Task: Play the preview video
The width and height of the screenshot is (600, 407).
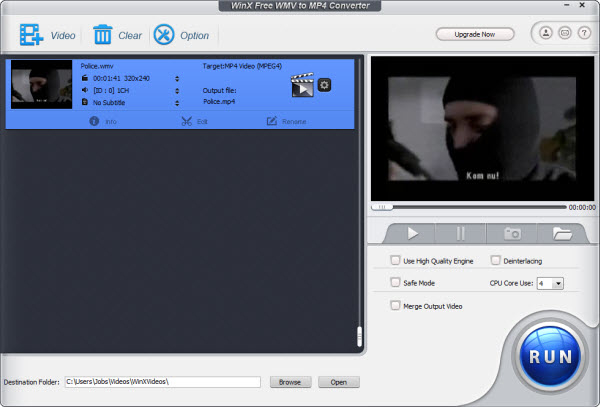Action: (412, 233)
